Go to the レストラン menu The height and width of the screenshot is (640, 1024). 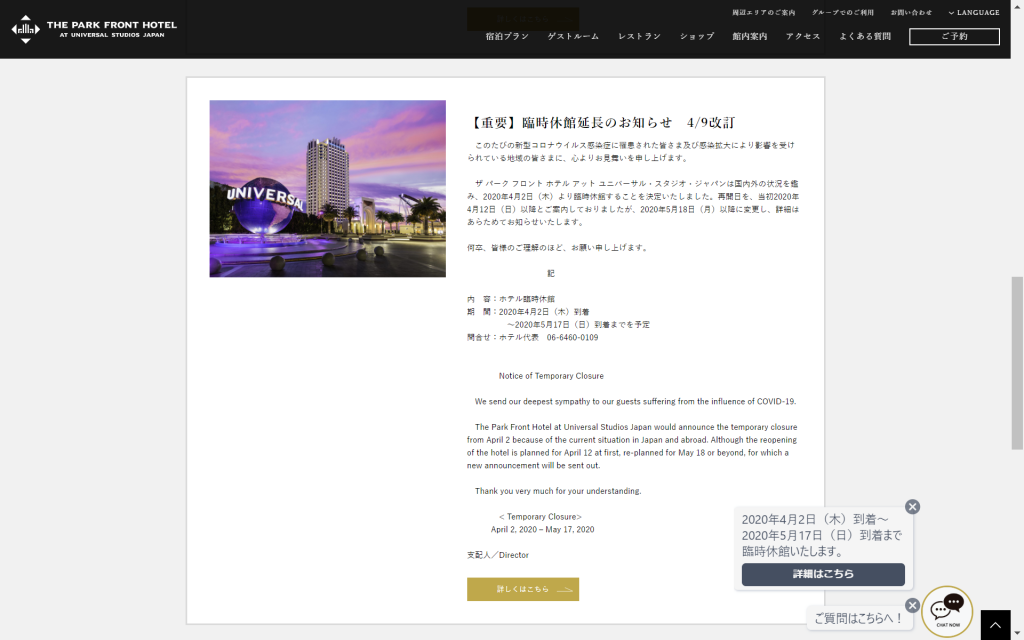pyautogui.click(x=639, y=37)
